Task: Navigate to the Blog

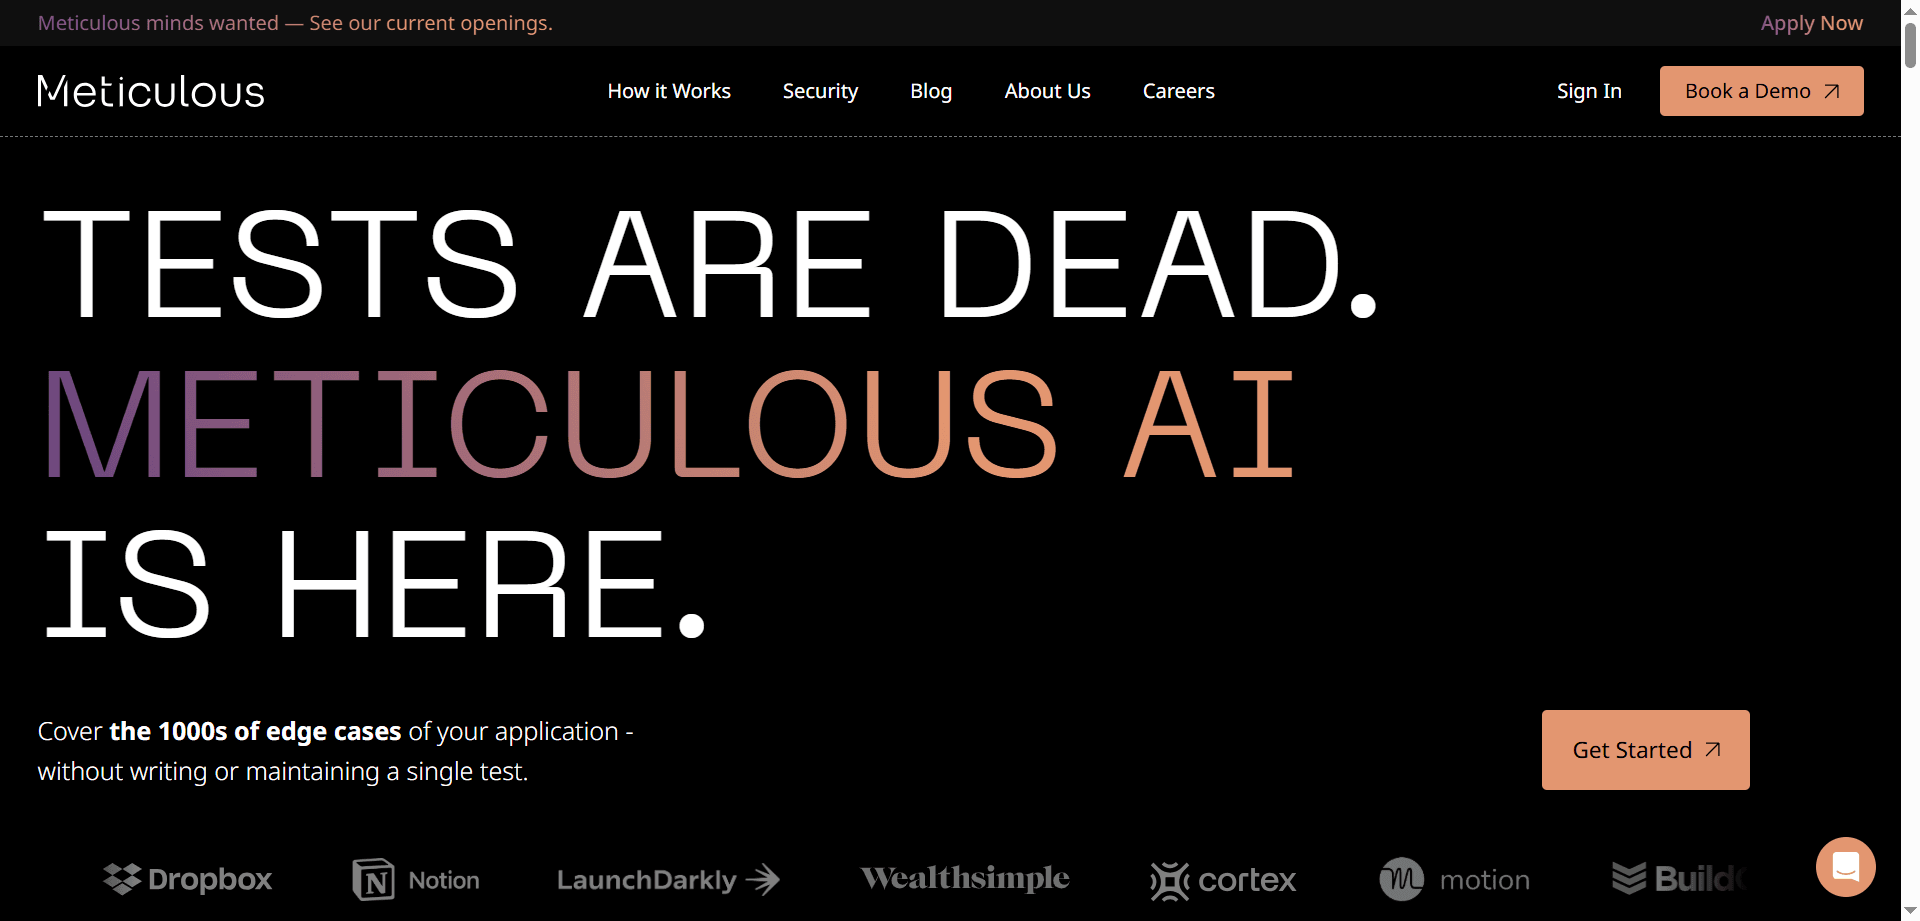Action: (x=930, y=91)
